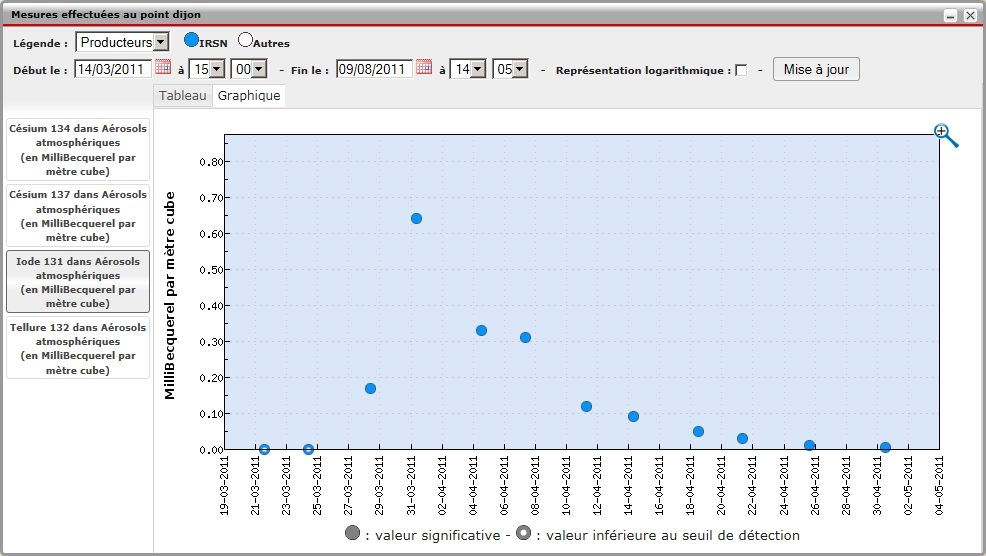Click the data point near 0.05 on 18-04-2011
Image resolution: width=986 pixels, height=556 pixels.
[x=698, y=431]
